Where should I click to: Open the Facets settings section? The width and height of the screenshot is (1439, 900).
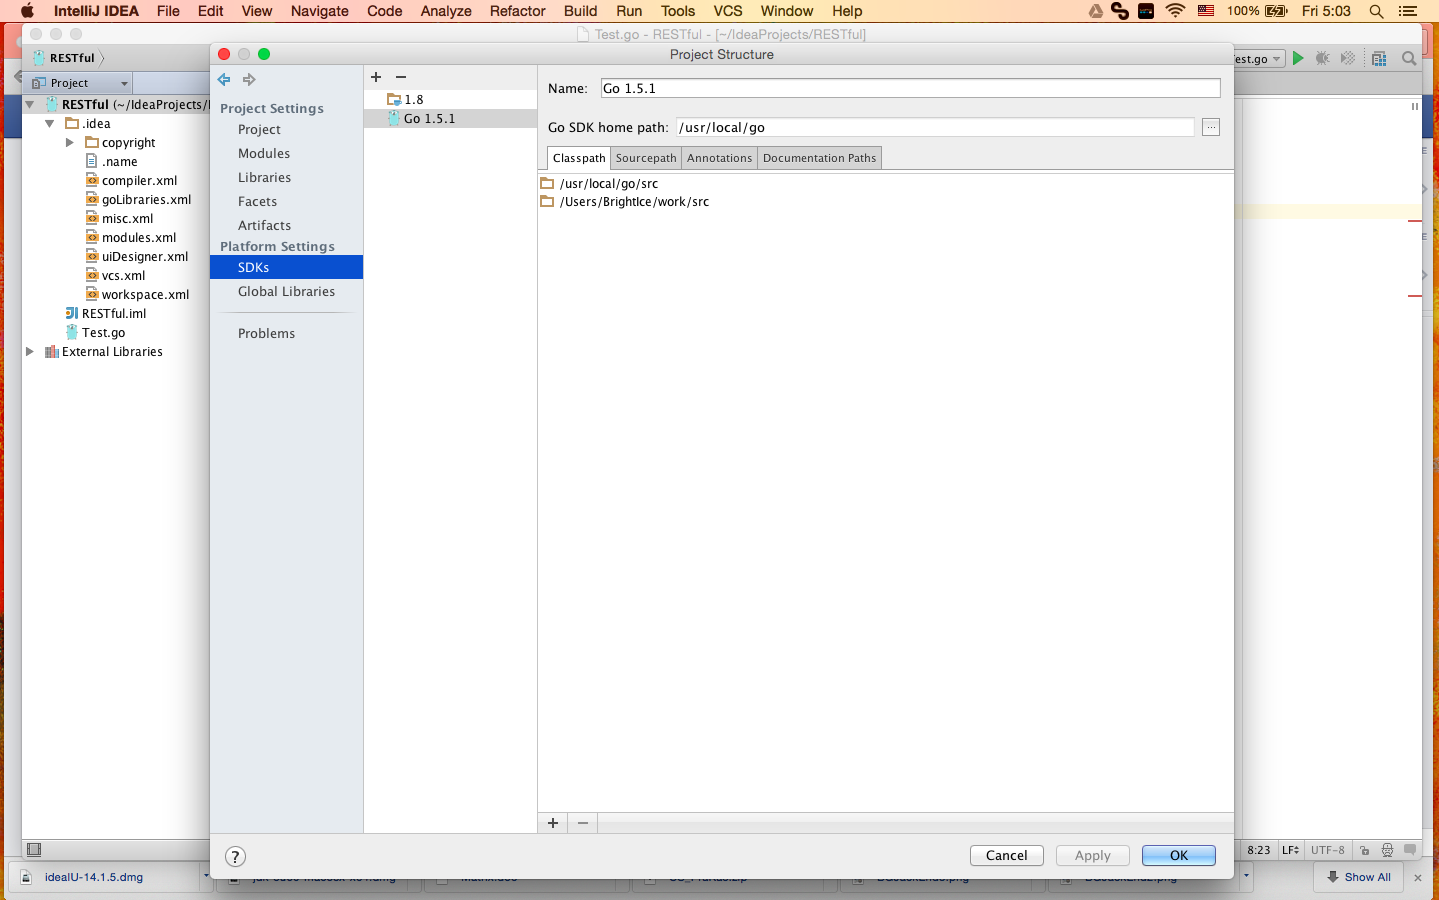(x=258, y=201)
